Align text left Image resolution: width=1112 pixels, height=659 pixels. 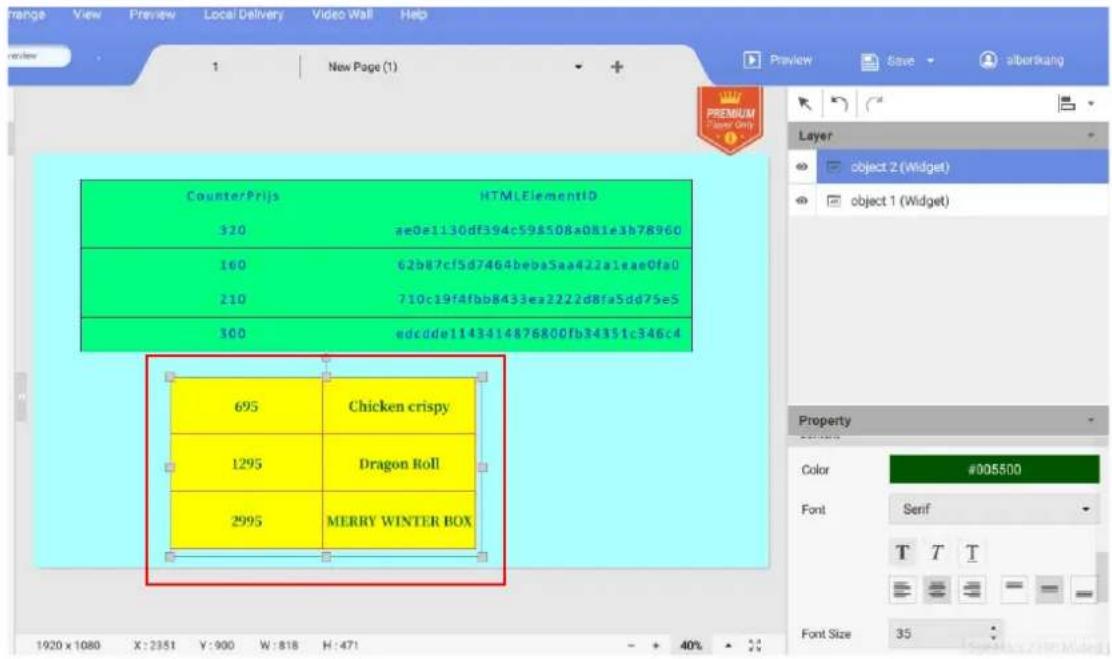pos(902,589)
